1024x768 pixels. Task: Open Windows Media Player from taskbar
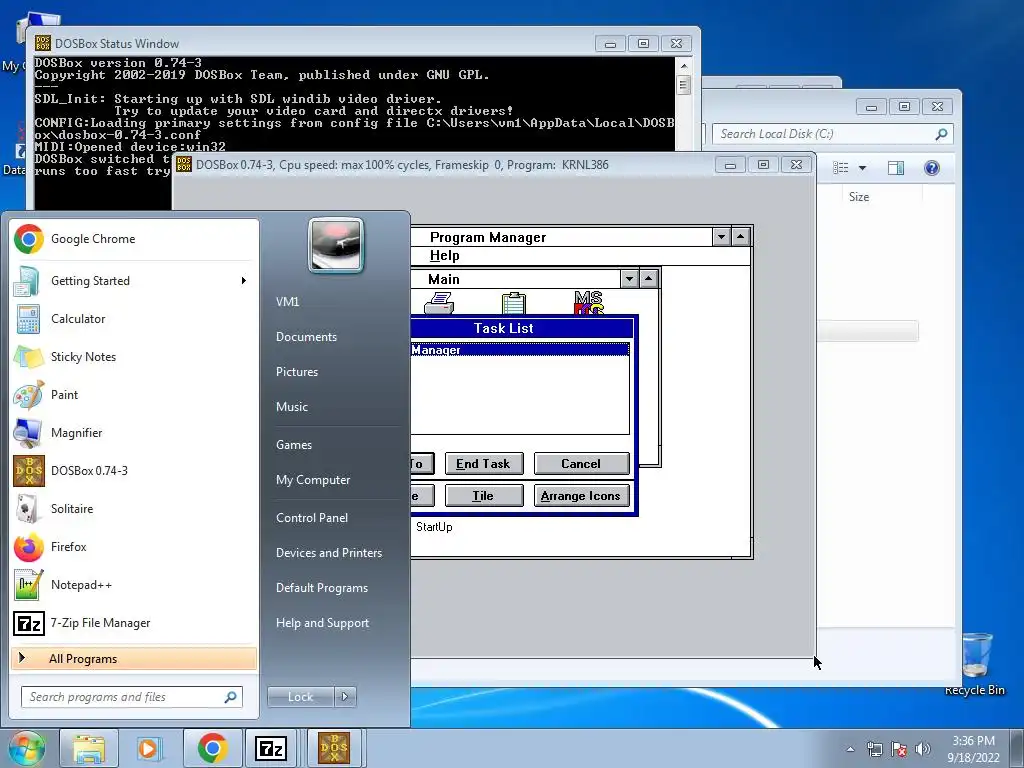[149, 748]
